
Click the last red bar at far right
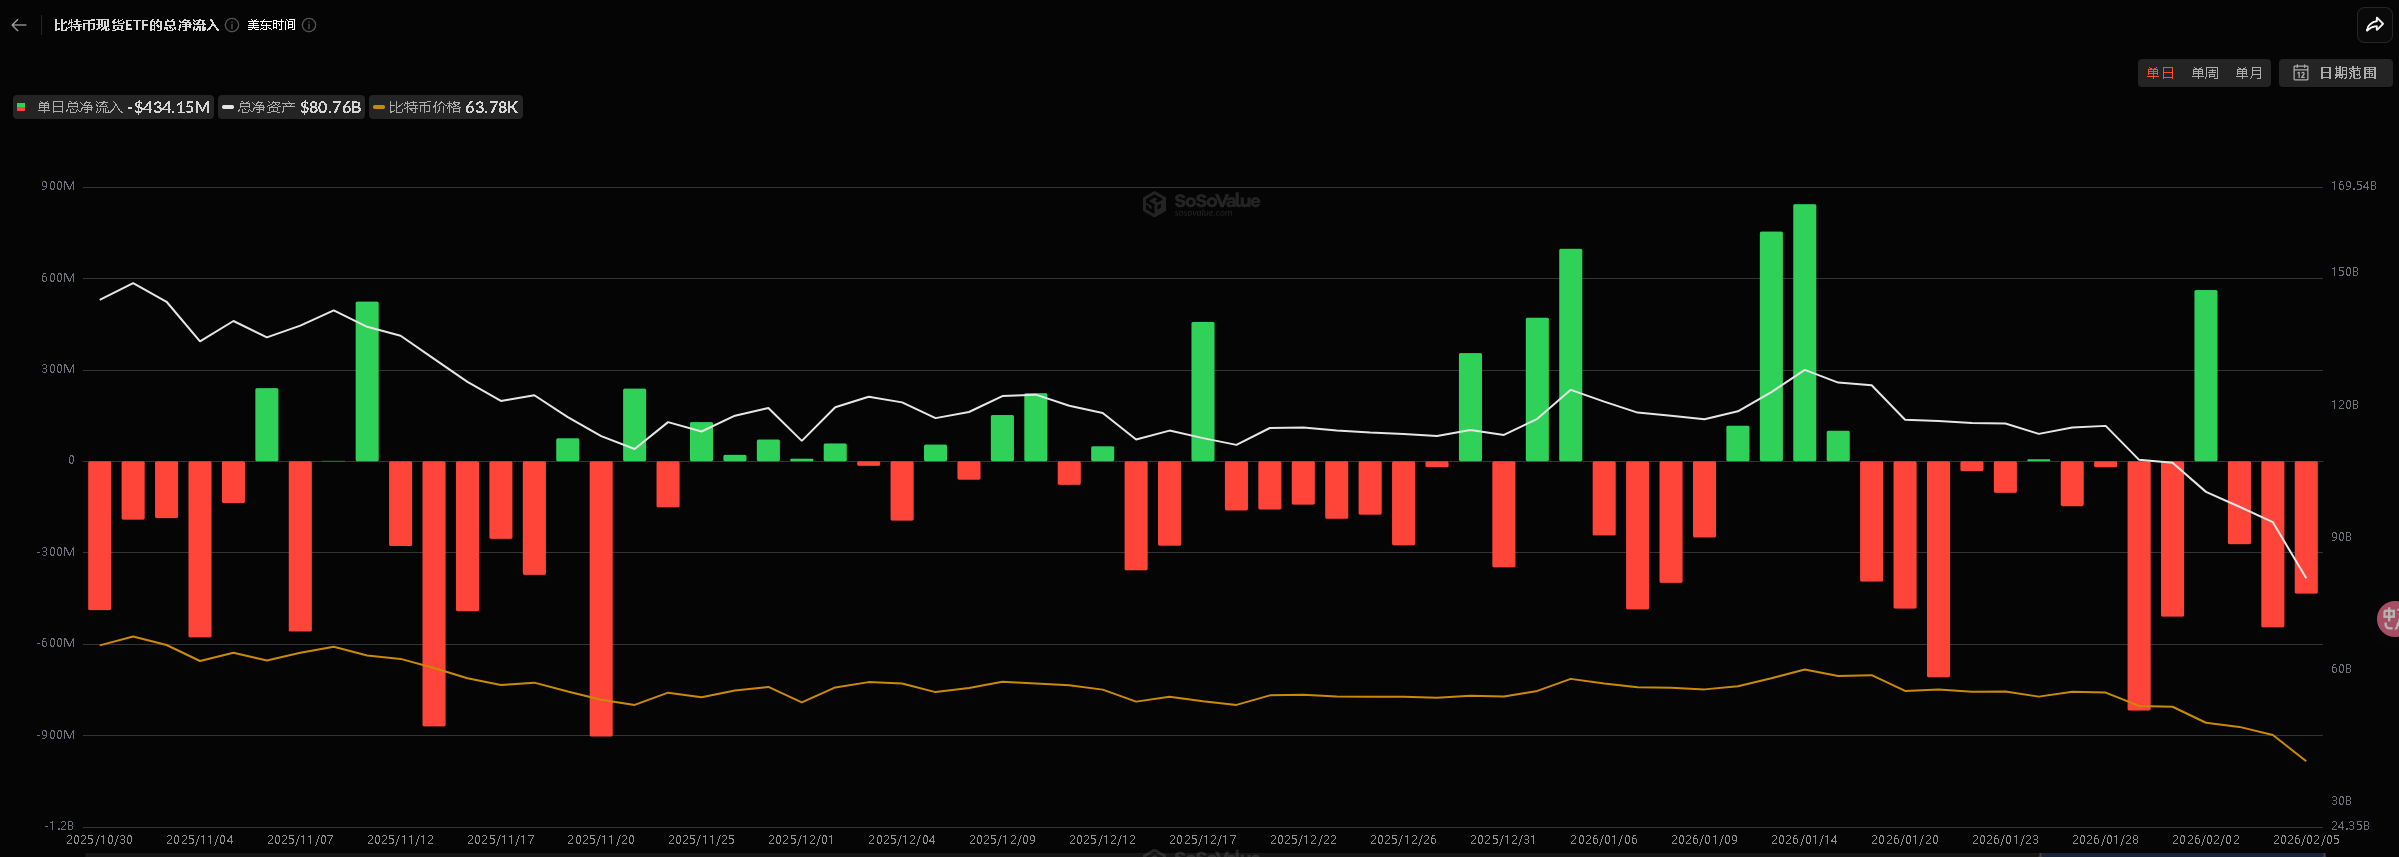pos(2306,527)
